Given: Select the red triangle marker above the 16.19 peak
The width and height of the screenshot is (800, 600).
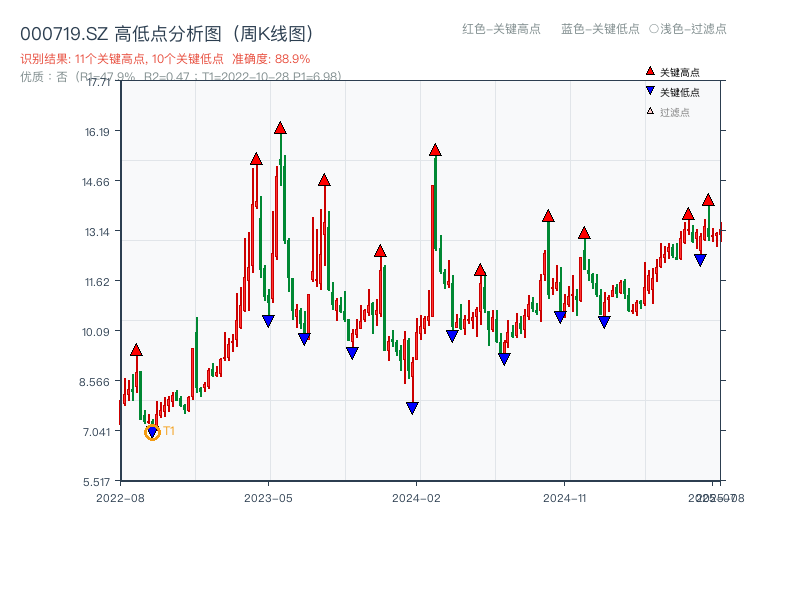Looking at the screenshot, I should coord(281,127).
